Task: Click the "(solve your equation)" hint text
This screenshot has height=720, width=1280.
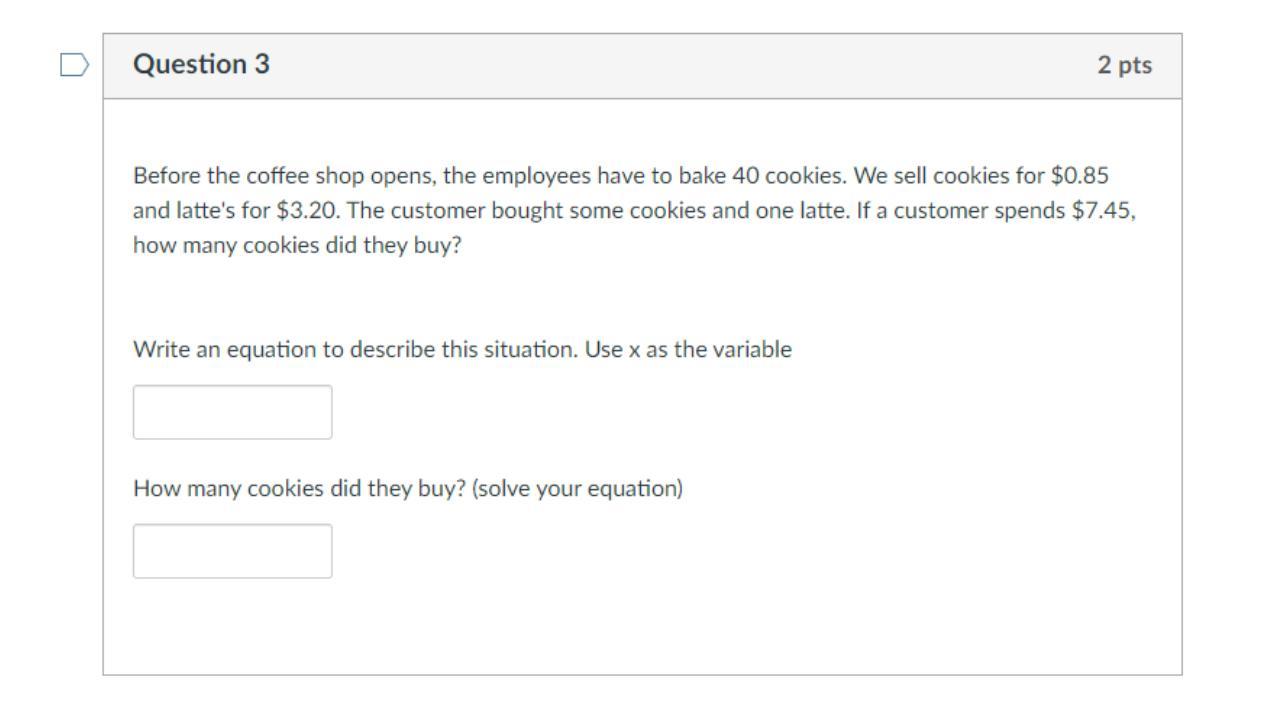Action: 577,489
